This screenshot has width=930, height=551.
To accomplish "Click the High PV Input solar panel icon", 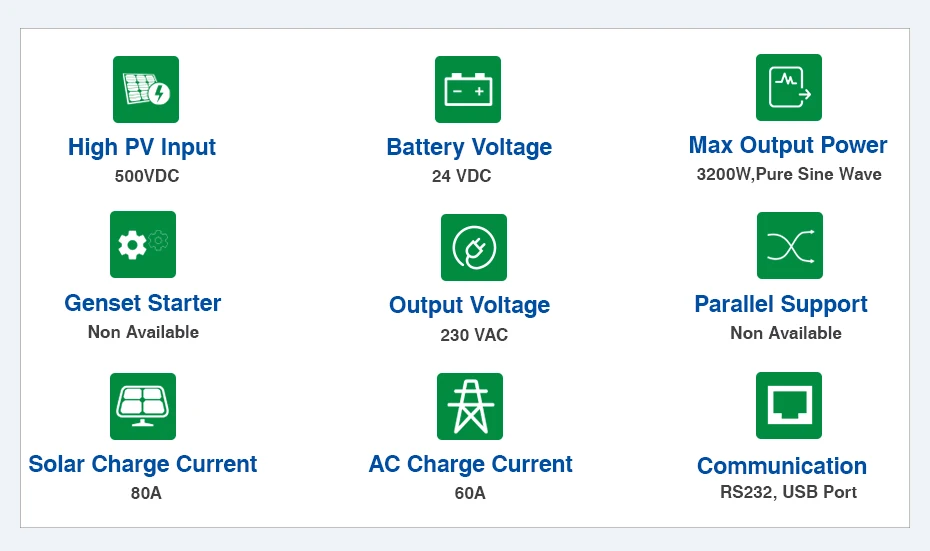I will [x=146, y=90].
